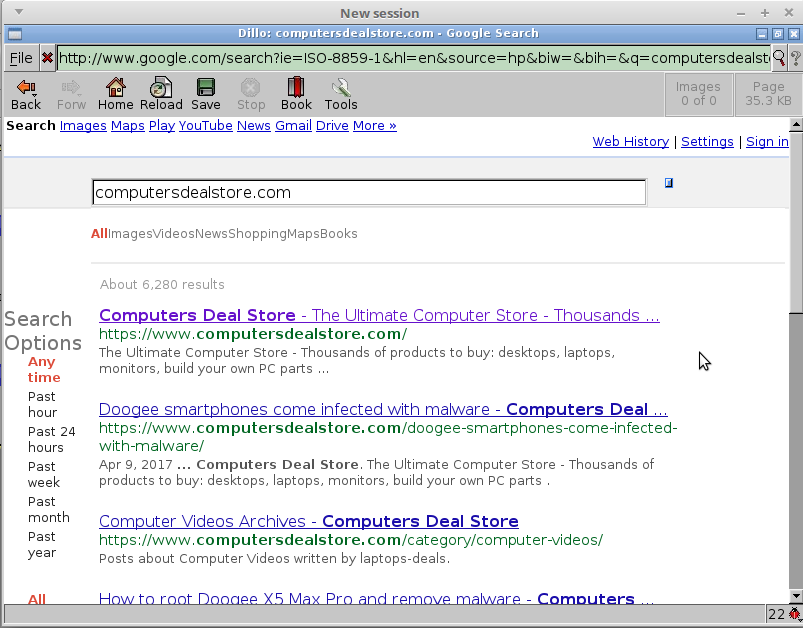Focus the Google search text box
This screenshot has height=628, width=803.
point(369,193)
